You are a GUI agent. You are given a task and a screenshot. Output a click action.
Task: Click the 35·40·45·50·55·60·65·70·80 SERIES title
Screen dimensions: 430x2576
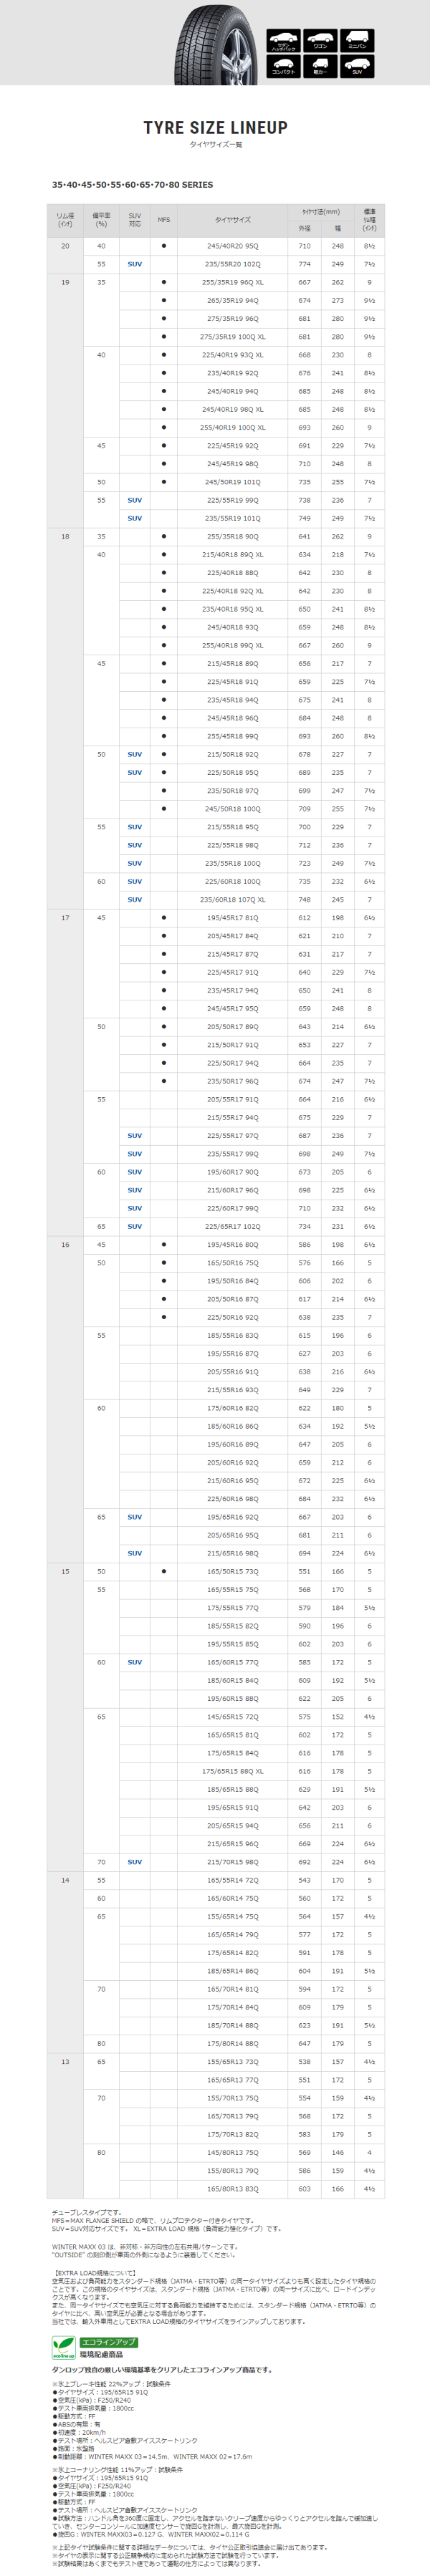click(x=132, y=185)
